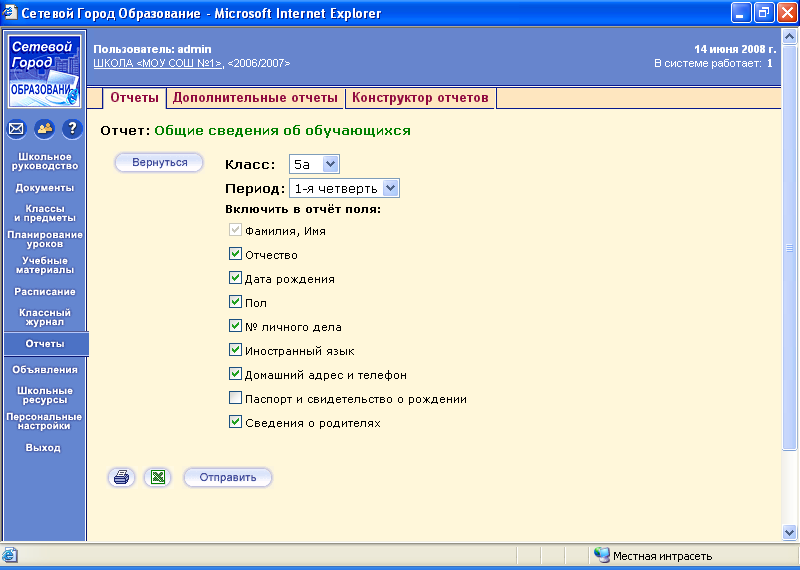This screenshot has height=570, width=800.
Task: Open Документы sidebar menu
Action: tap(45, 188)
